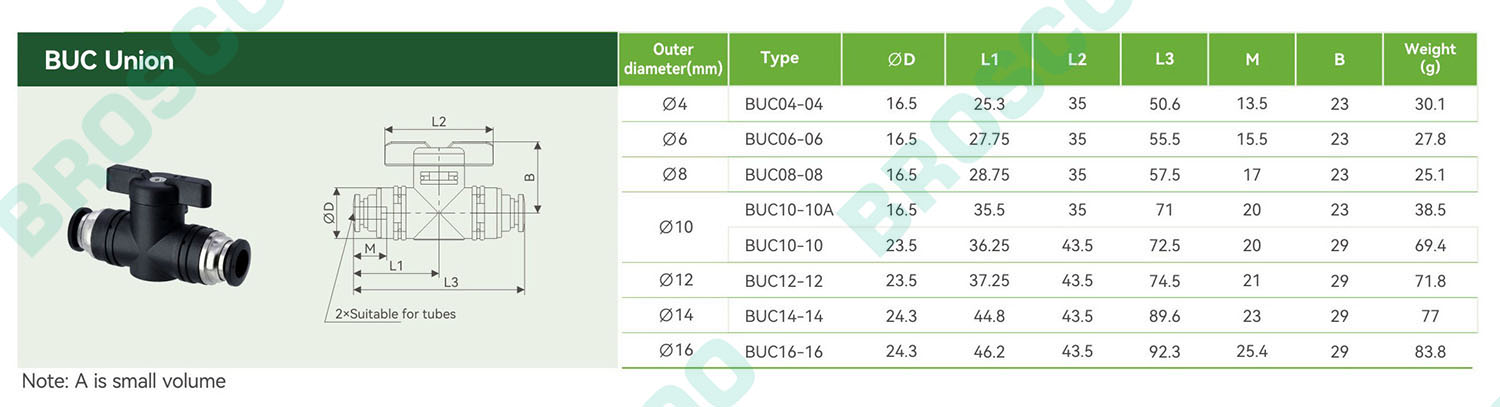Viewport: 1500px width, 407px height.
Task: Click the ∅D dimension label in drawing
Action: (x=329, y=212)
